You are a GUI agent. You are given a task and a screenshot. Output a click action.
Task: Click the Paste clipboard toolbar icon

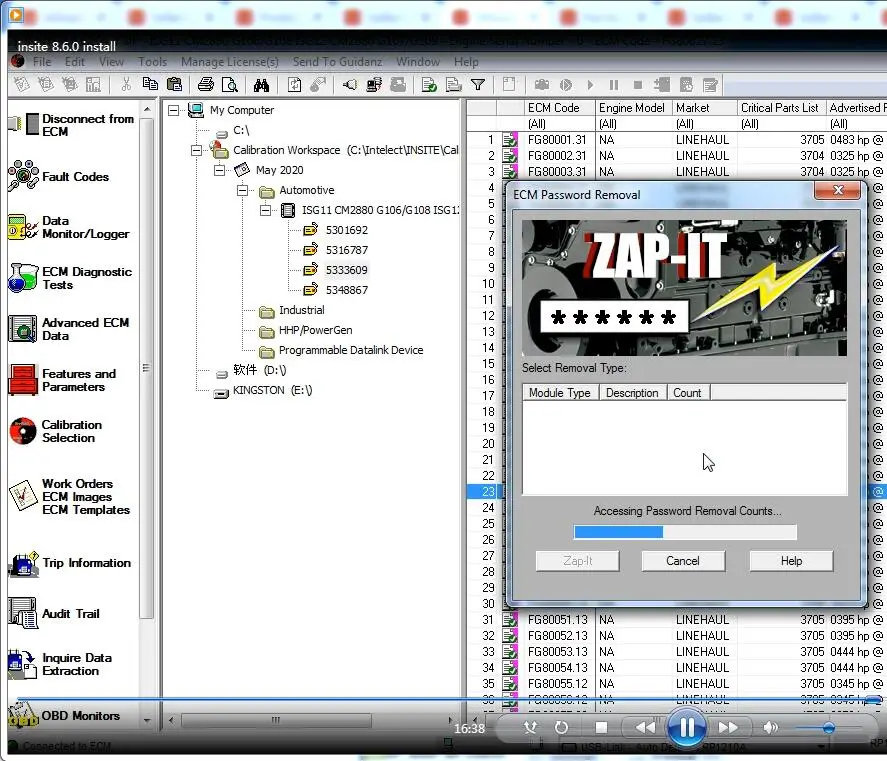174,84
